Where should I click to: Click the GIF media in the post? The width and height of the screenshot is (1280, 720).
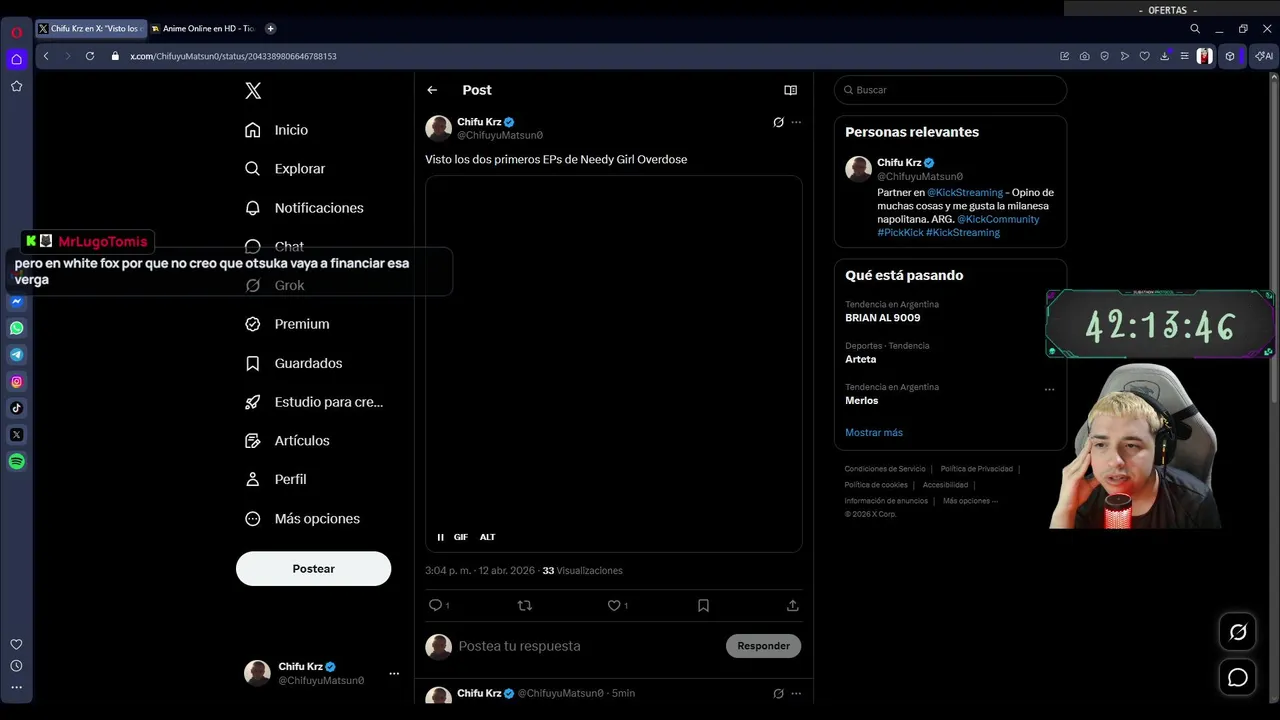(614, 364)
